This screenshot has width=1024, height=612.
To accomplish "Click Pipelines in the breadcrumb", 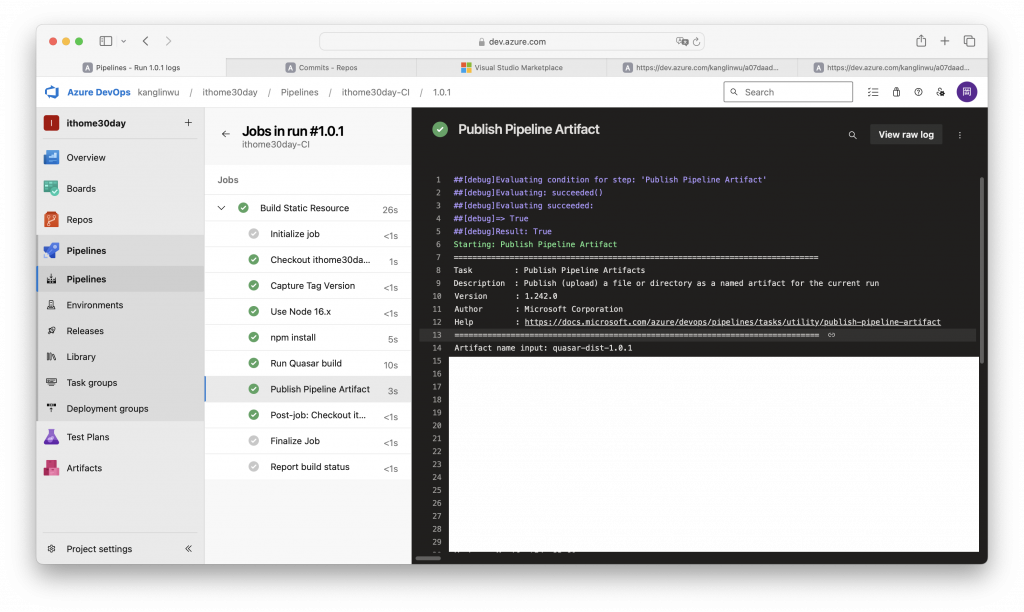I will click(x=300, y=92).
